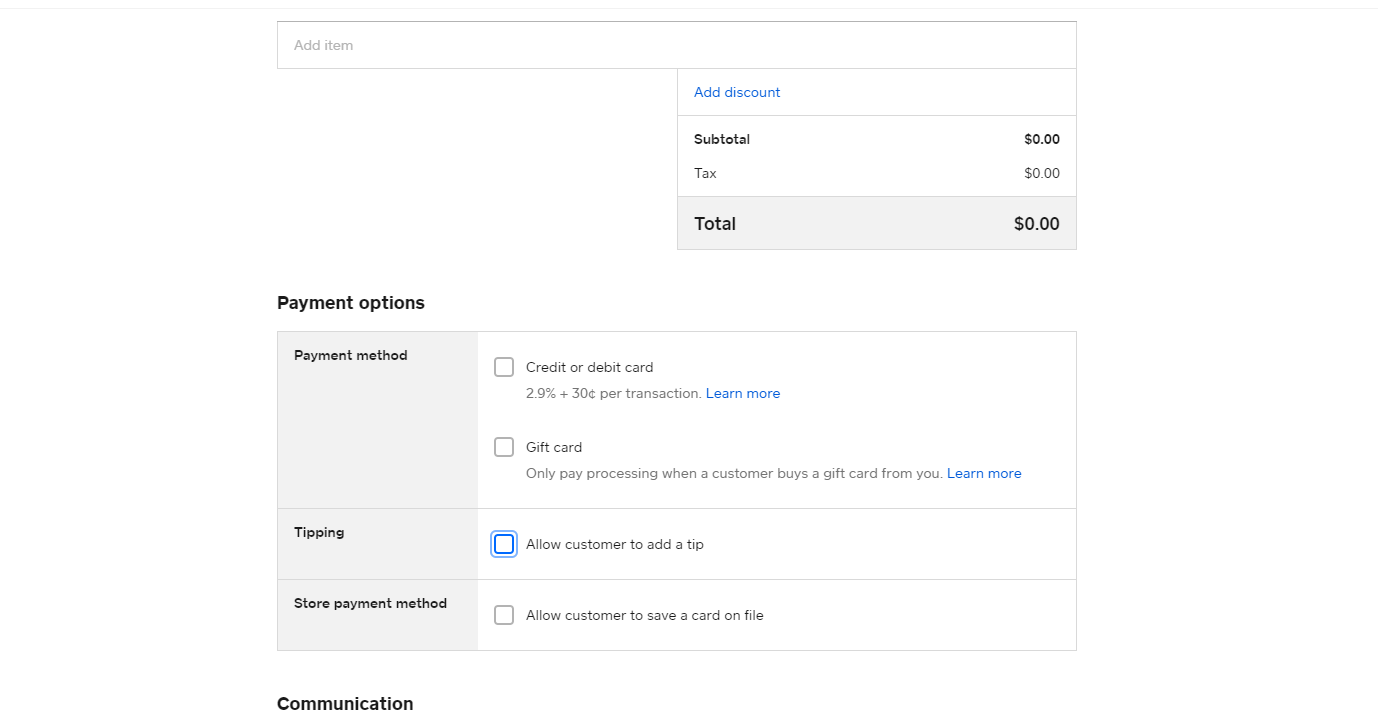Click the Subtotal amount value

coord(1041,139)
